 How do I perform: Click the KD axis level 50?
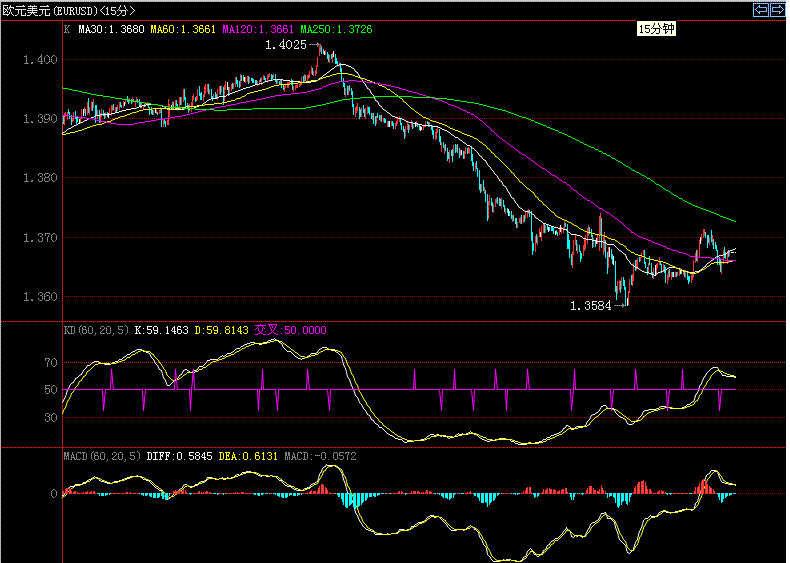(x=51, y=390)
